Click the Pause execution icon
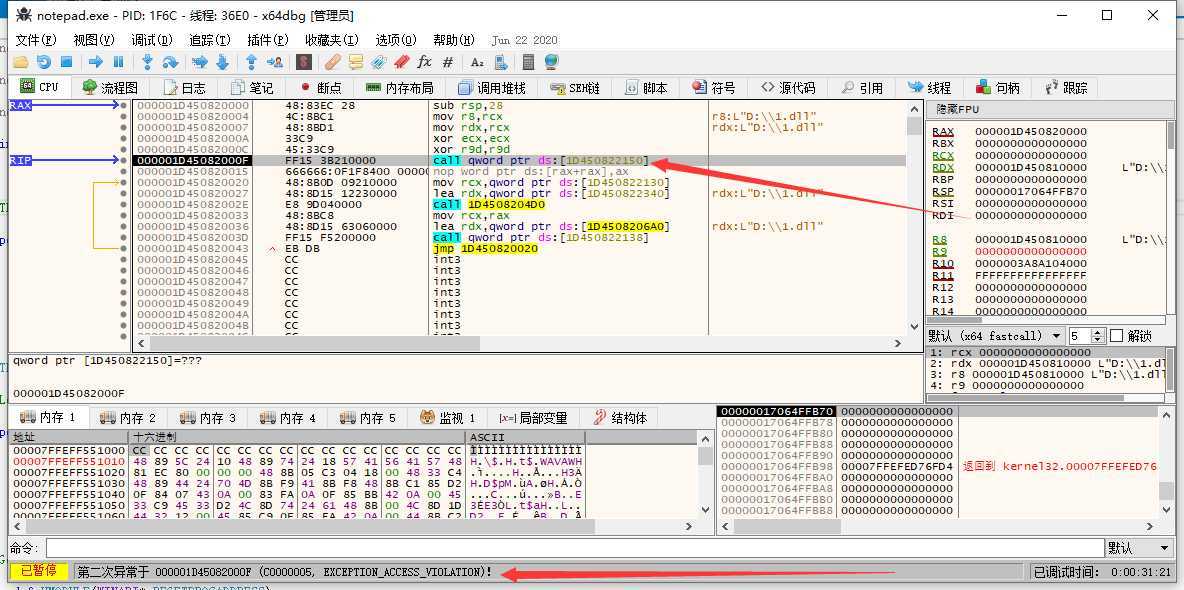 119,63
